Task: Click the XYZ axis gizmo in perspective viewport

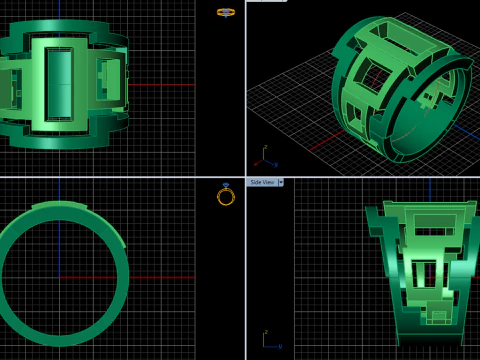Action: [266, 156]
